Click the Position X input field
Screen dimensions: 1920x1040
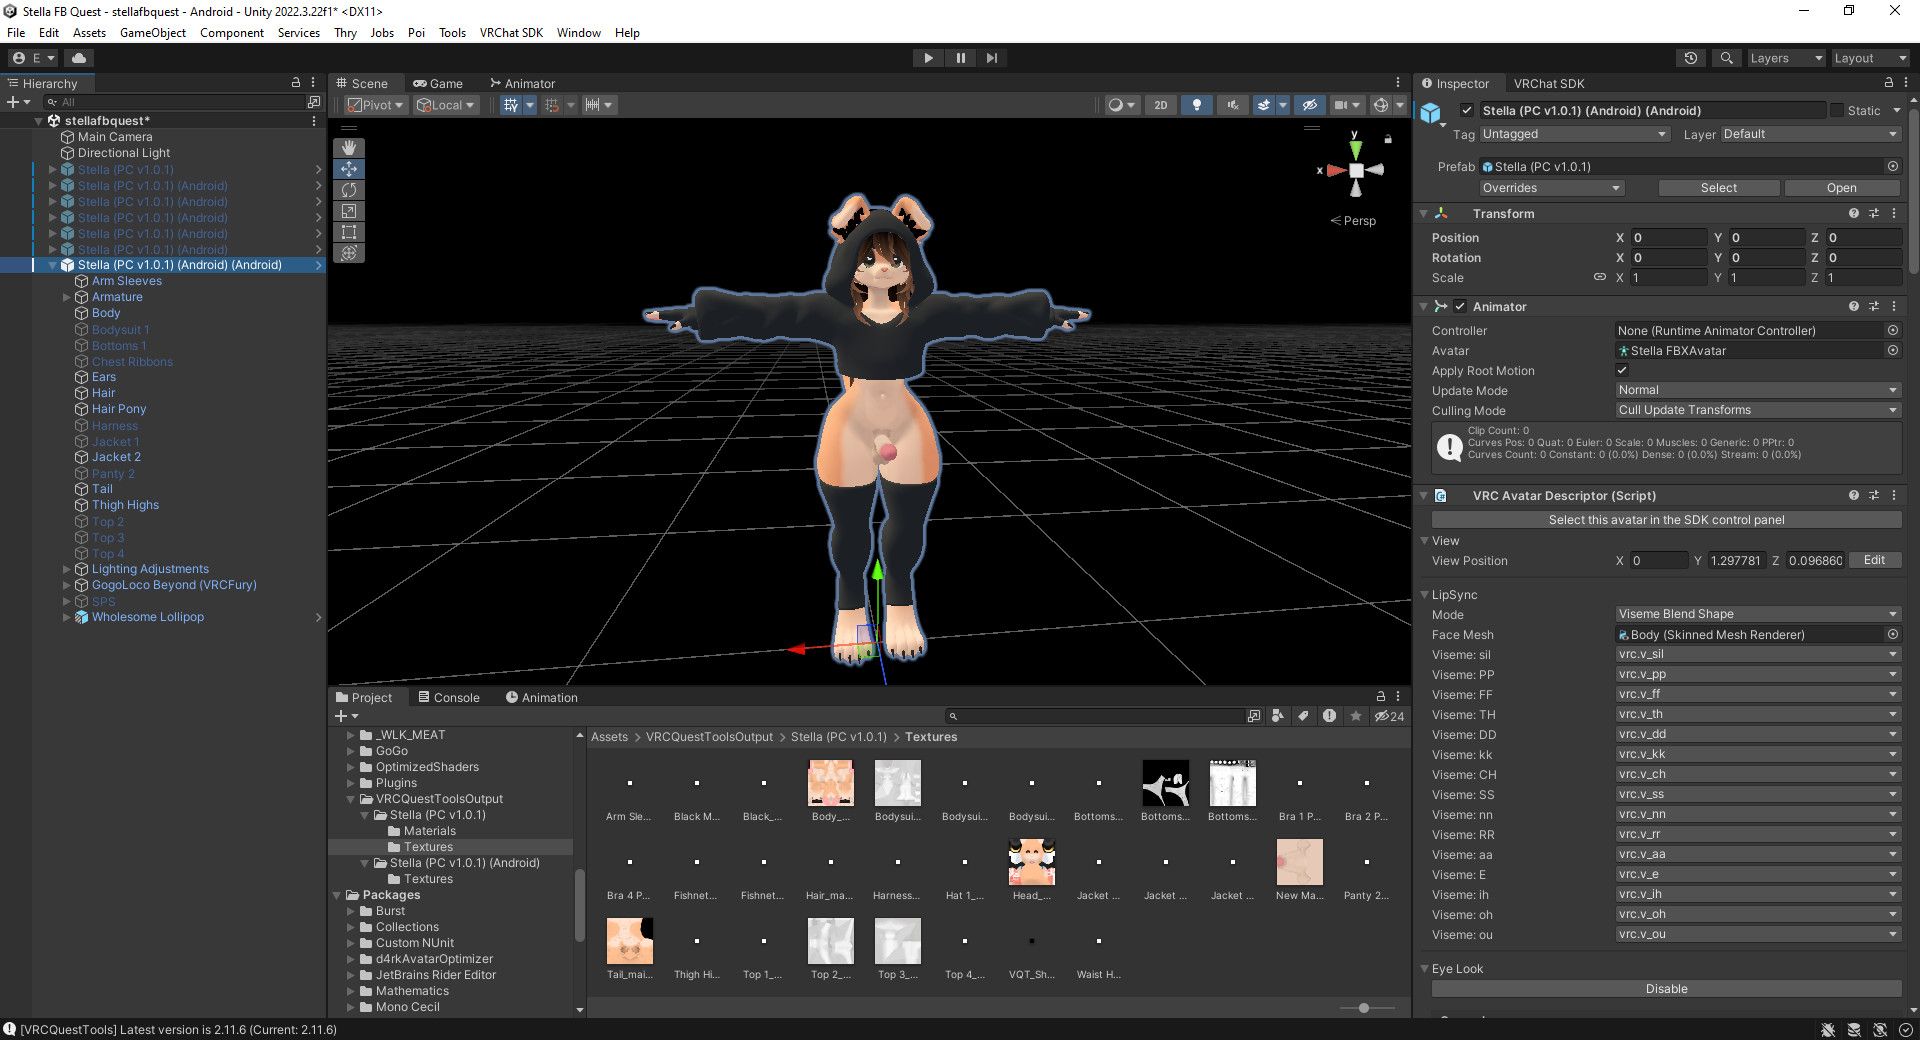(1668, 237)
